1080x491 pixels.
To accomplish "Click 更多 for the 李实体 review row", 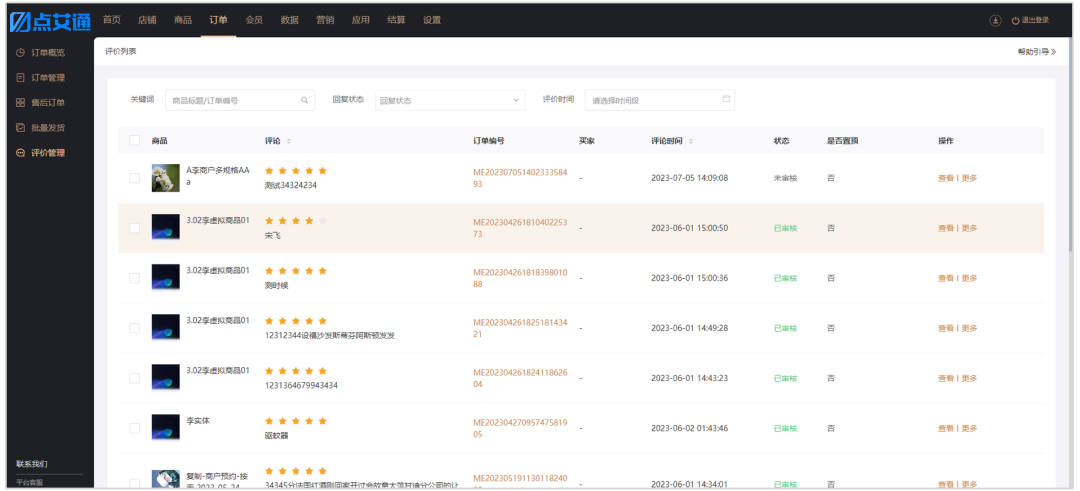I will pyautogui.click(x=969, y=428).
